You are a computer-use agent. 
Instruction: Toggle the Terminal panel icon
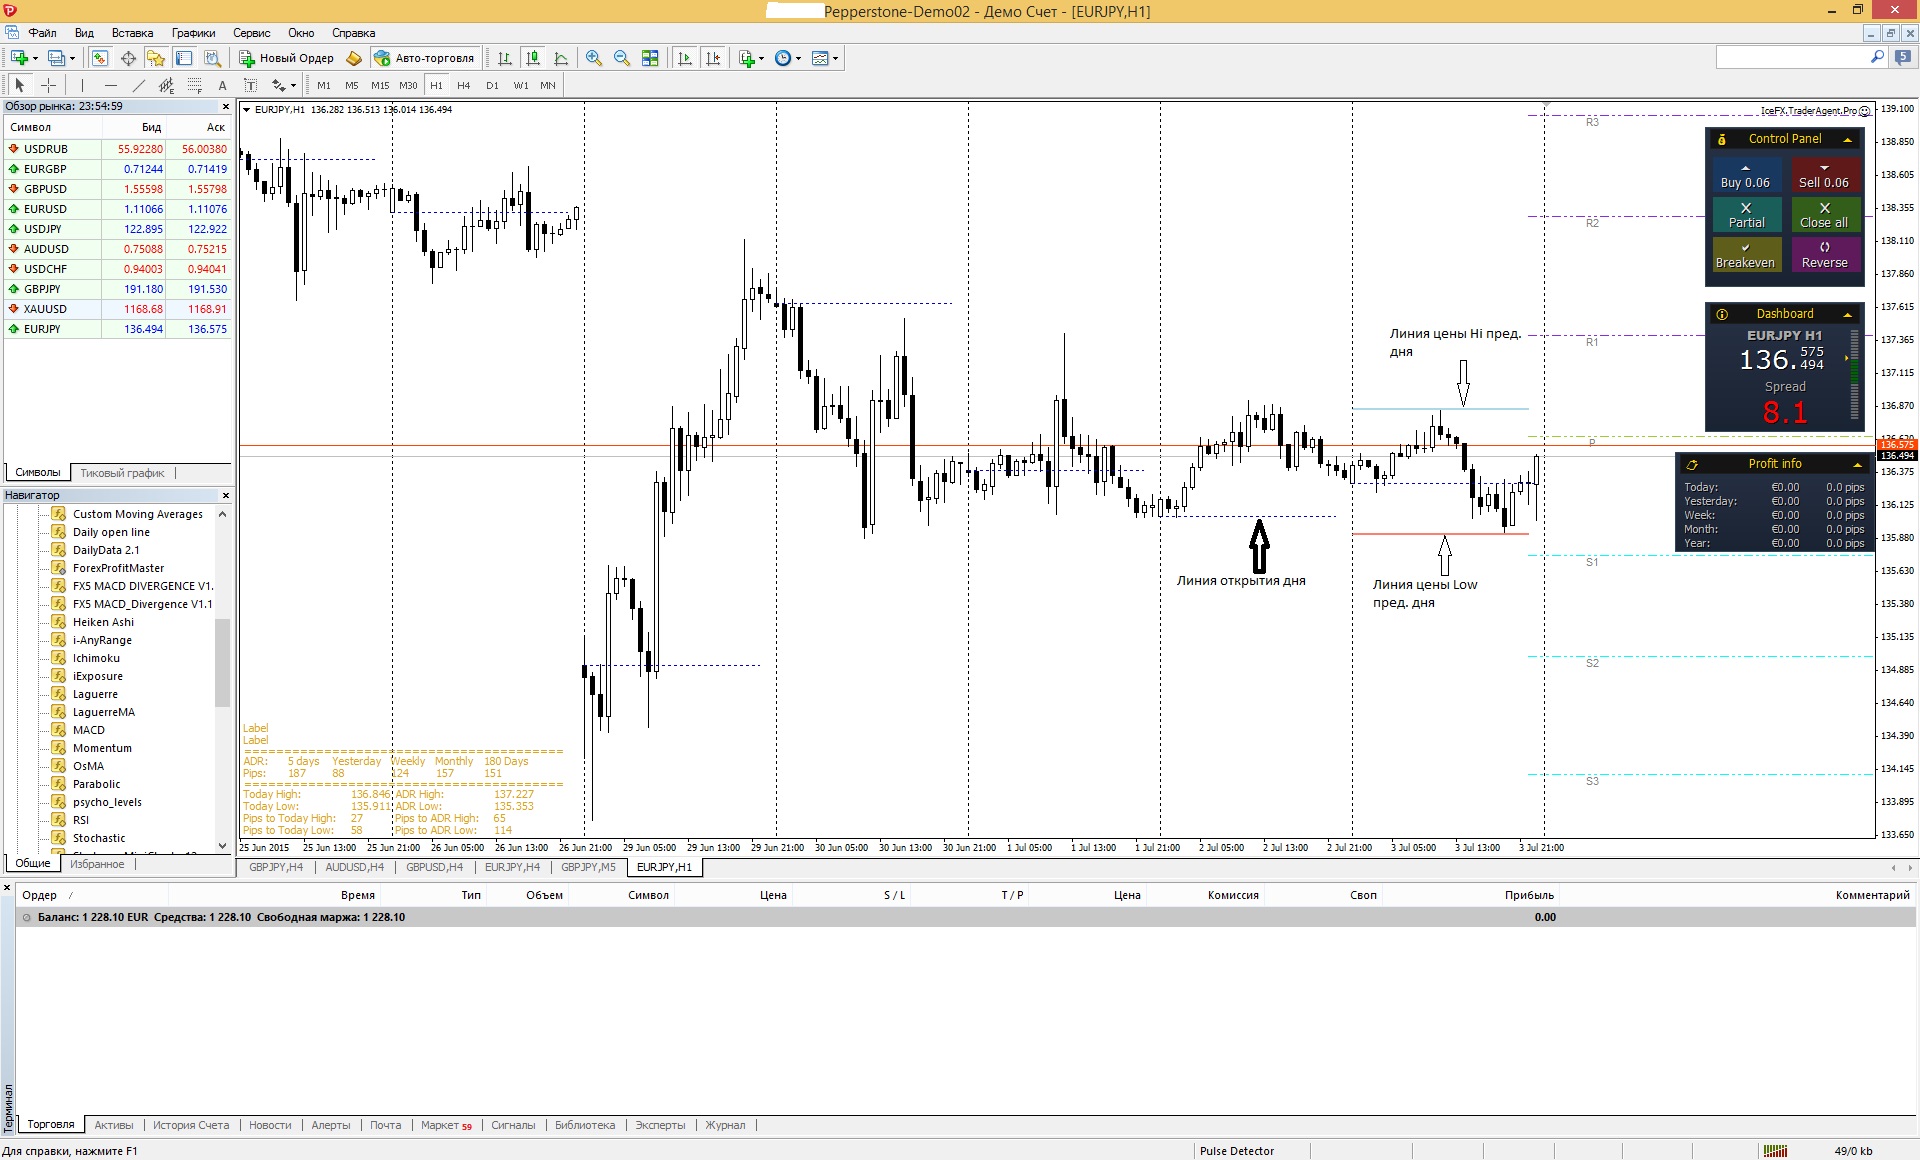coord(184,58)
